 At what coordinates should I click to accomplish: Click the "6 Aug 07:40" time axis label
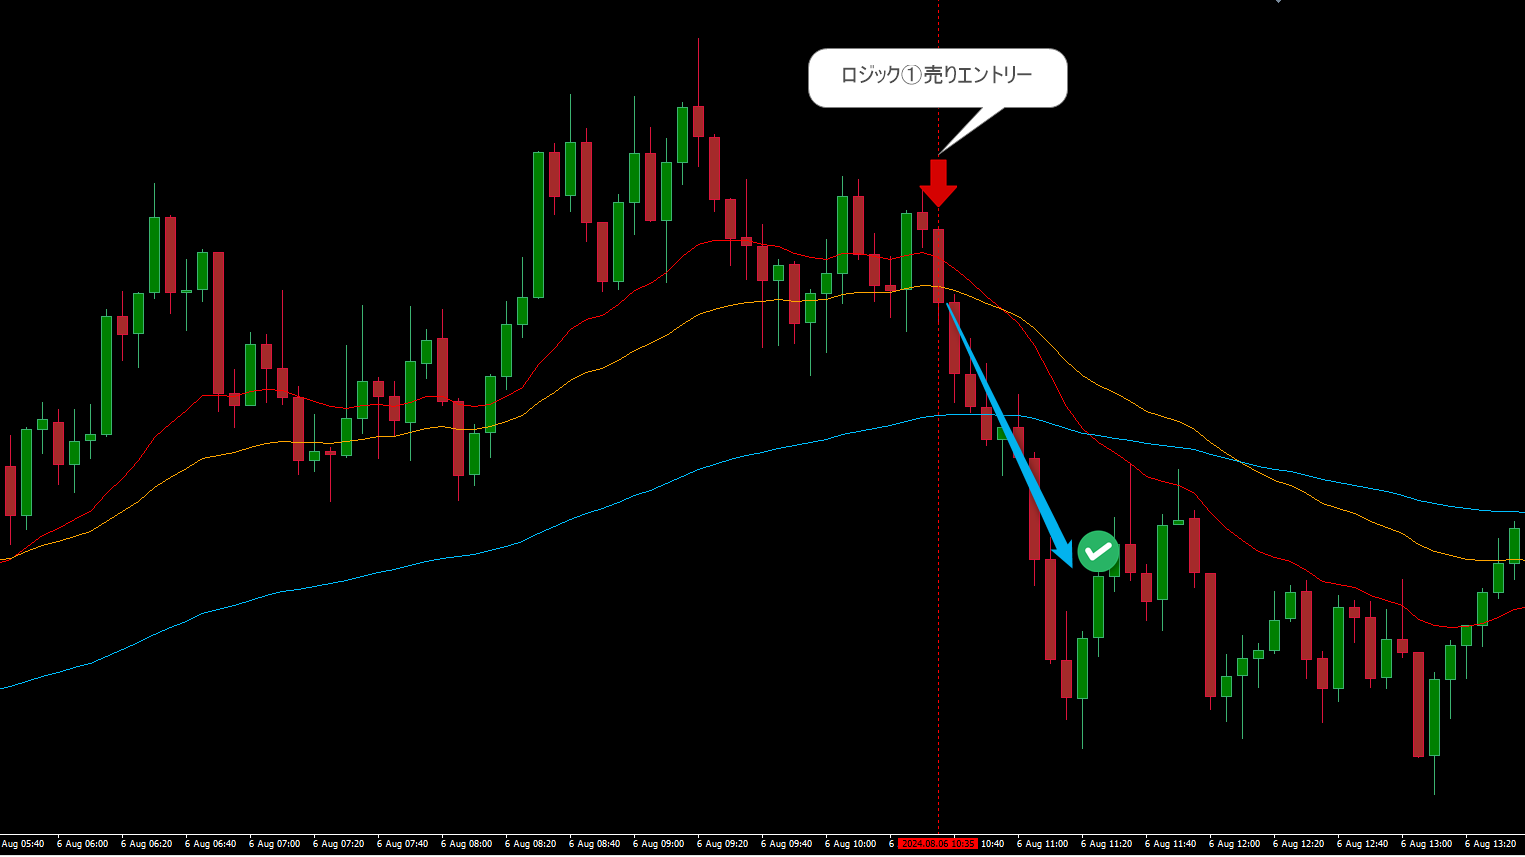pos(402,844)
